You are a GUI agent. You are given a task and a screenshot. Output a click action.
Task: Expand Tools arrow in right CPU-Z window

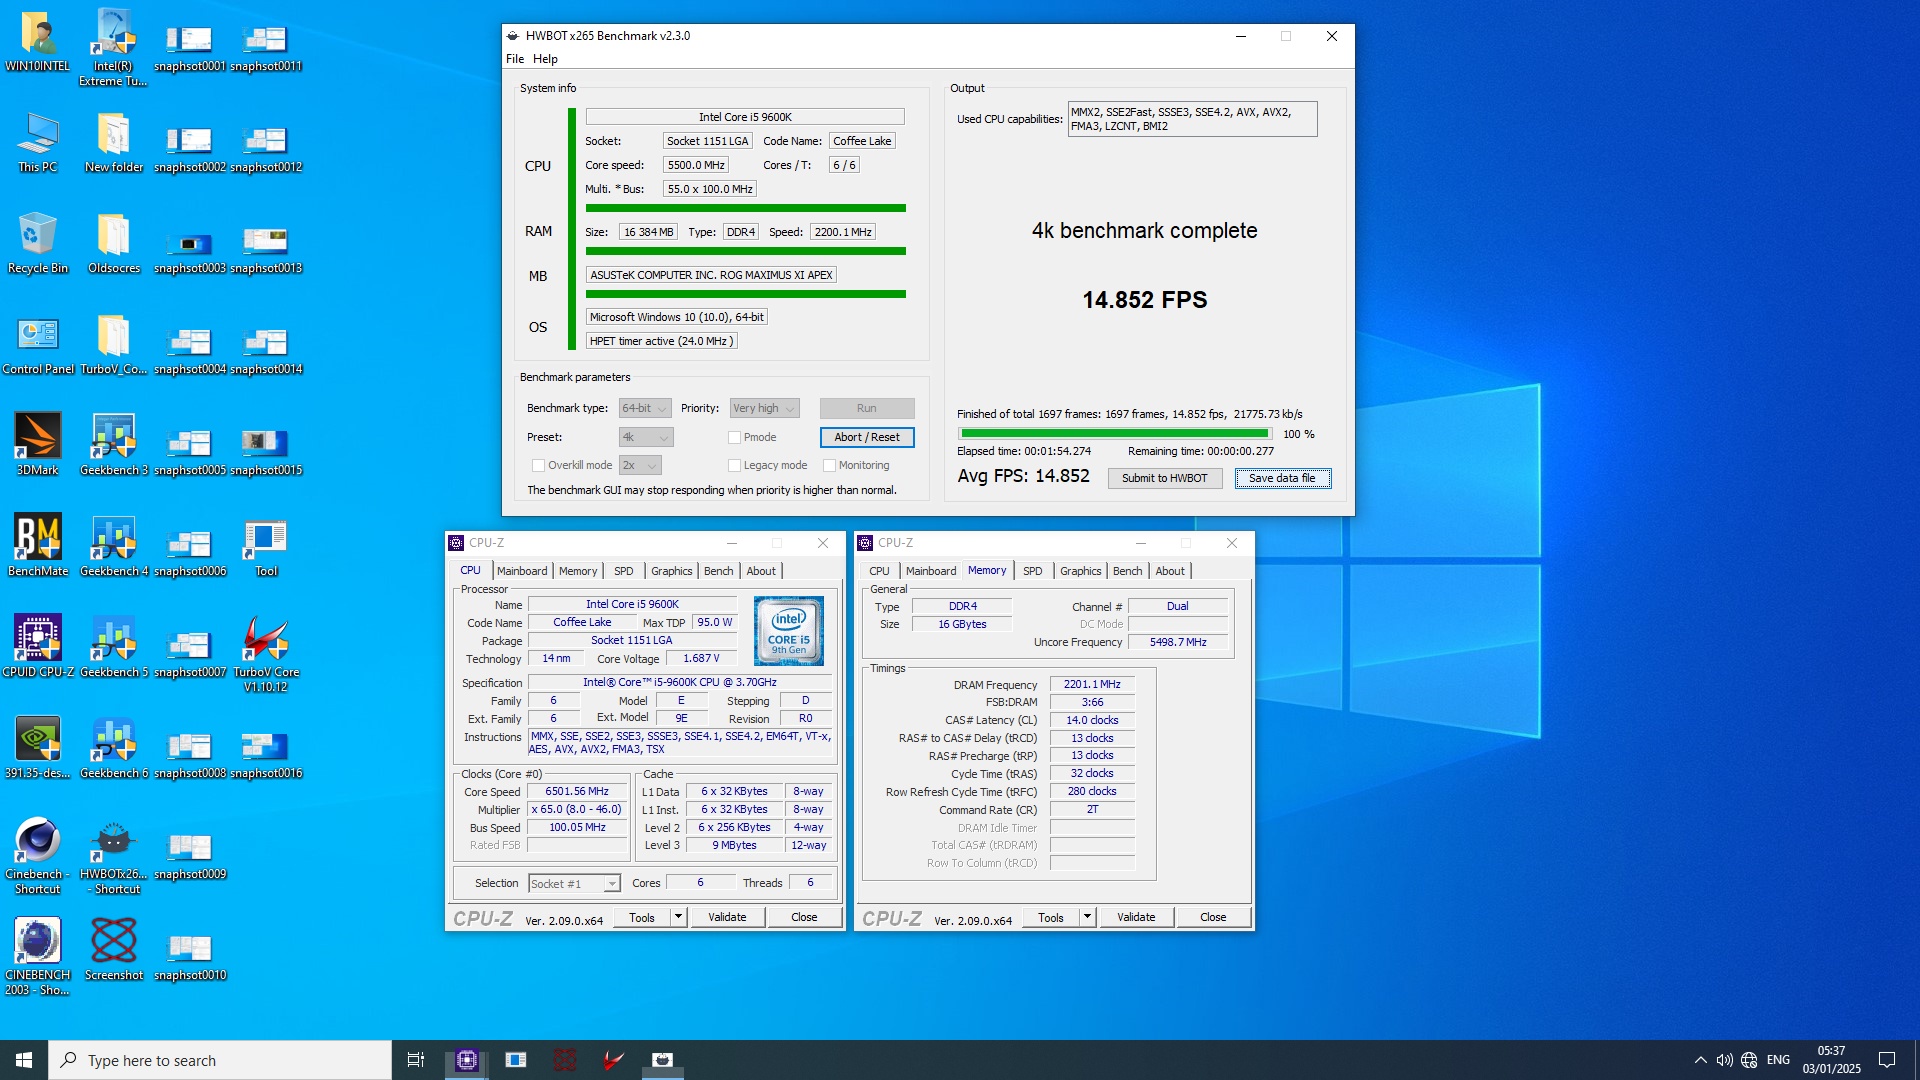tap(1087, 917)
